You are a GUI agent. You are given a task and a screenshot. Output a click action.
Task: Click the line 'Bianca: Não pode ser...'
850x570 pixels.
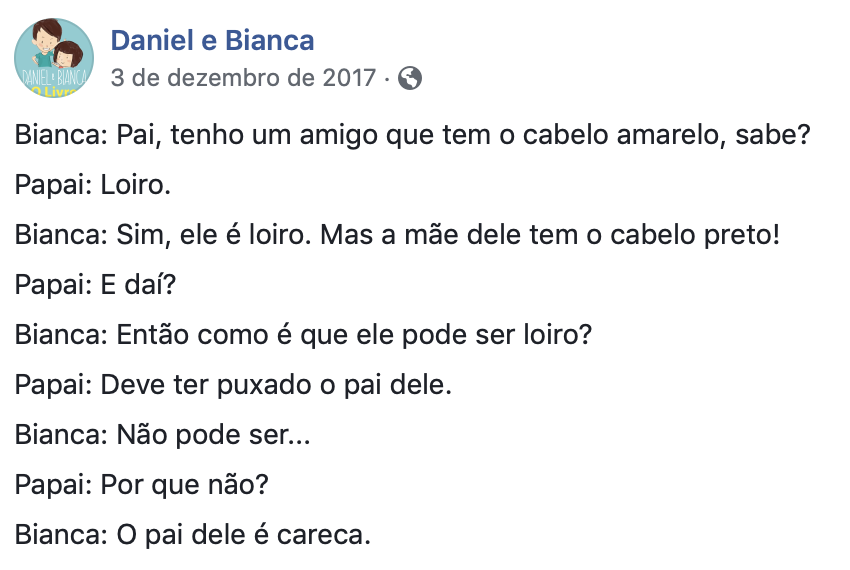point(163,435)
